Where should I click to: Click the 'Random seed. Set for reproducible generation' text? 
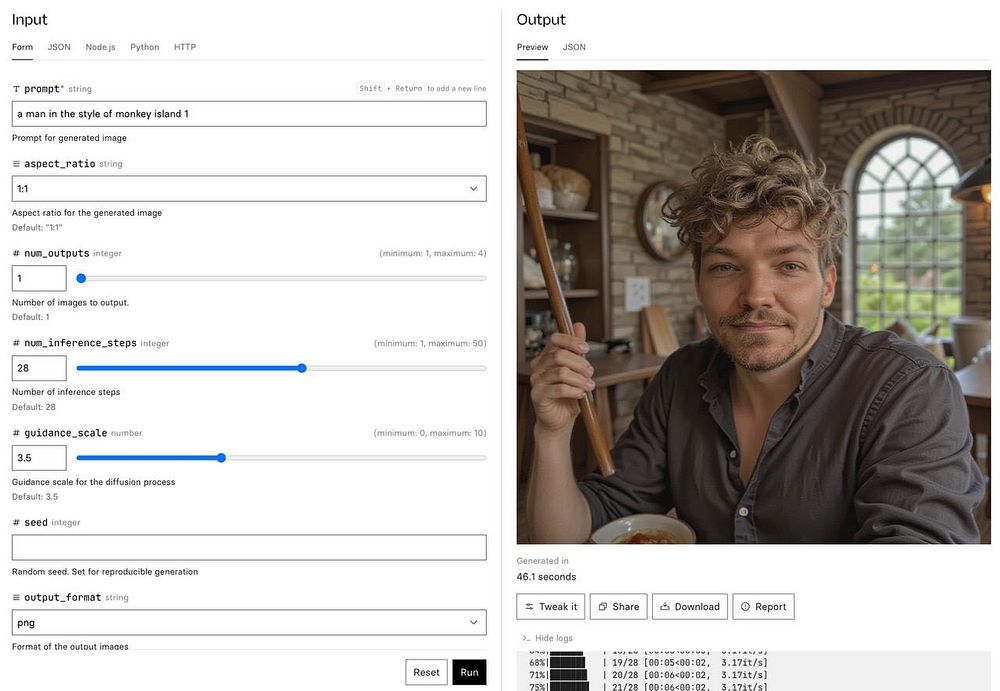click(105, 572)
